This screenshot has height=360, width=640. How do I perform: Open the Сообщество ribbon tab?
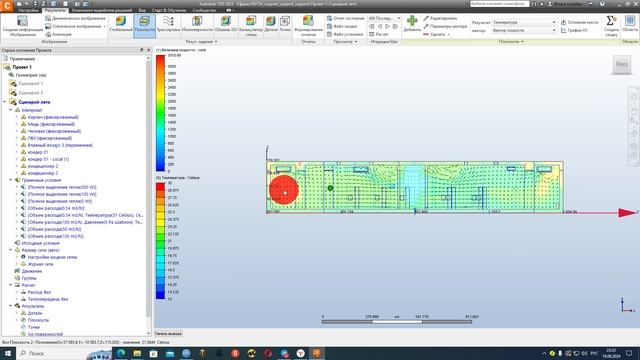click(204, 10)
